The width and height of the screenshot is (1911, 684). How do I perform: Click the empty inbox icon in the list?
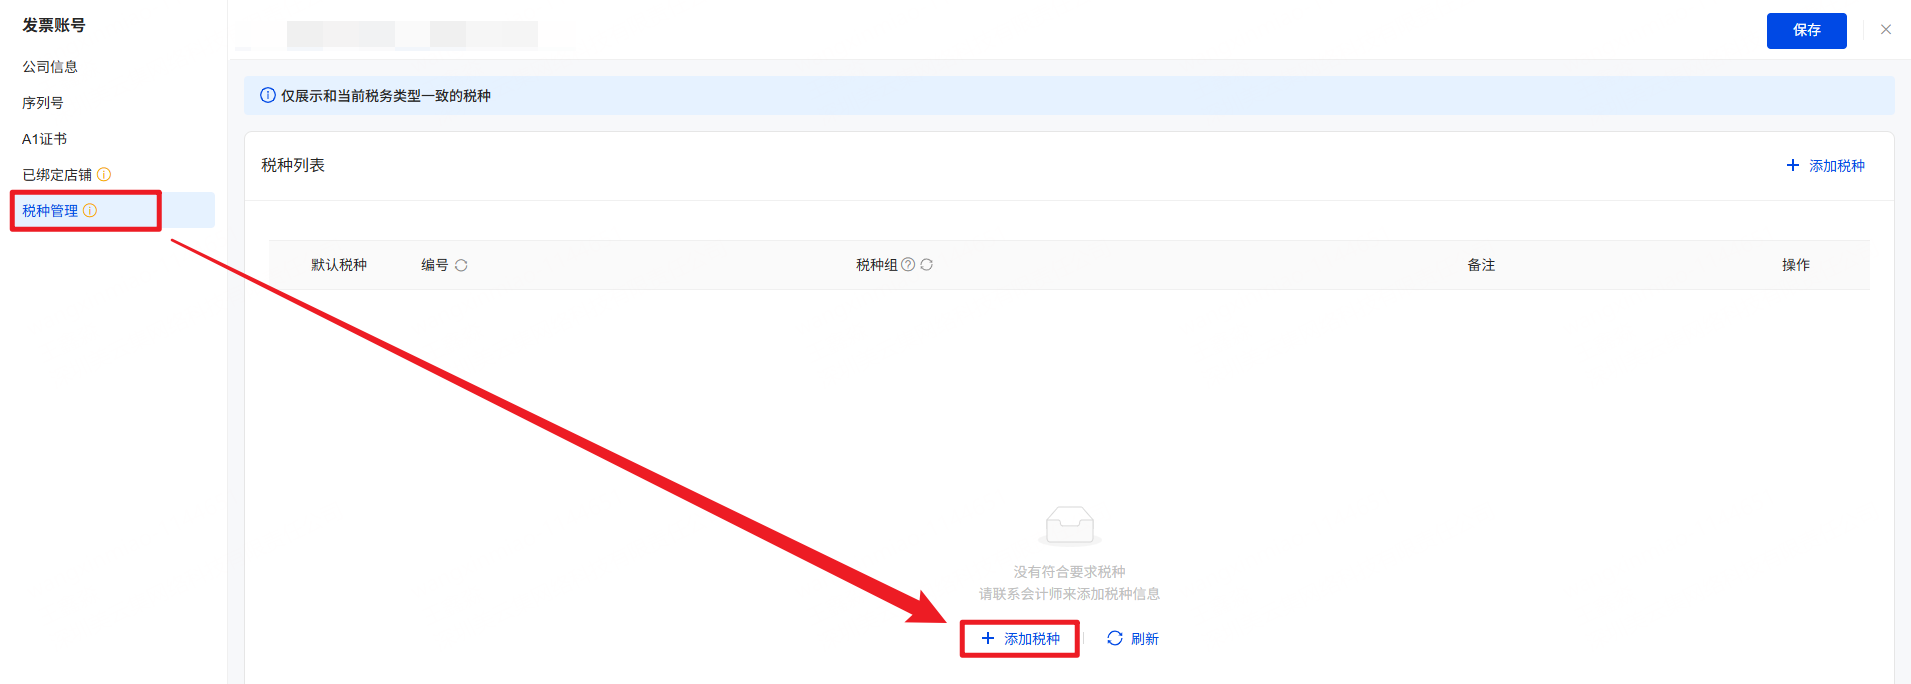[1069, 524]
